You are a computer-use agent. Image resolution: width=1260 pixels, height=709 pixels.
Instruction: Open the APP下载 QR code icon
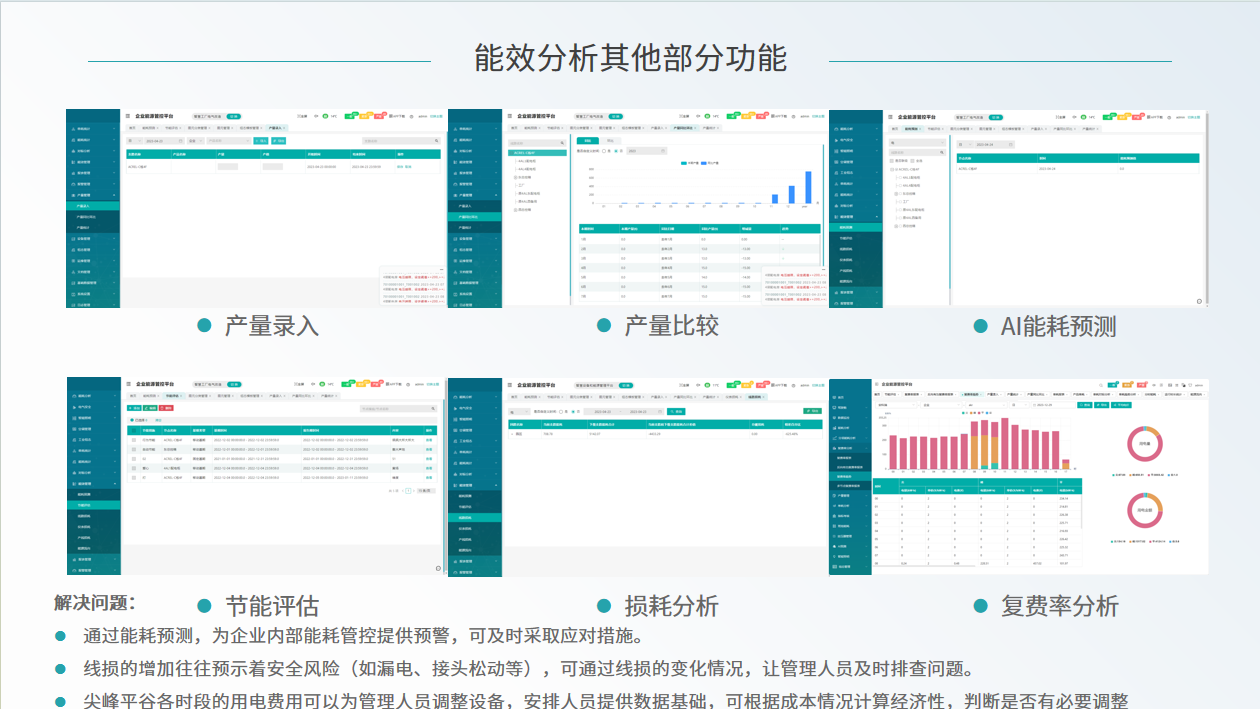[x=392, y=115]
